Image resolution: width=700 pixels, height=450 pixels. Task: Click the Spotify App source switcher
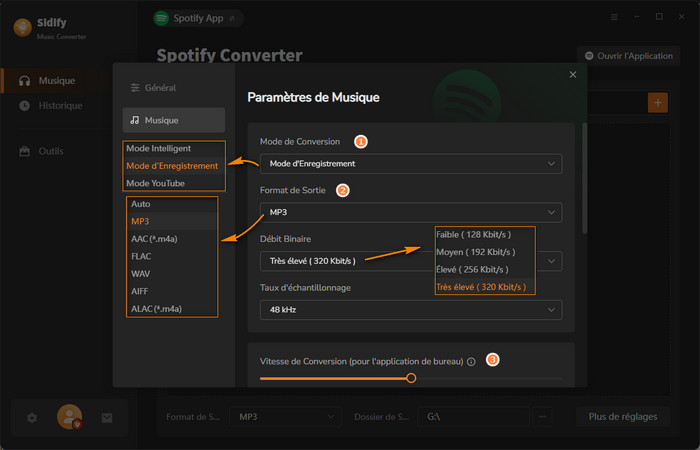tap(198, 18)
